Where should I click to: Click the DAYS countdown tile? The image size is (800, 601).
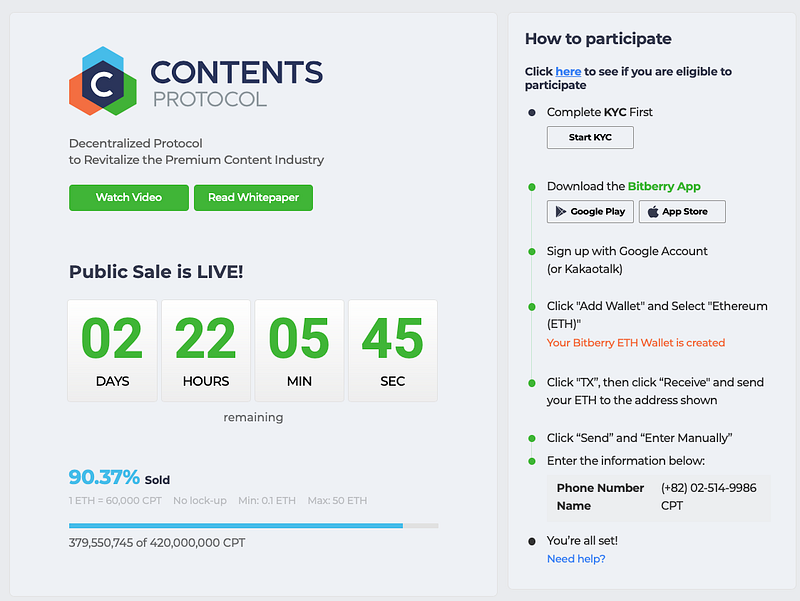click(x=112, y=350)
